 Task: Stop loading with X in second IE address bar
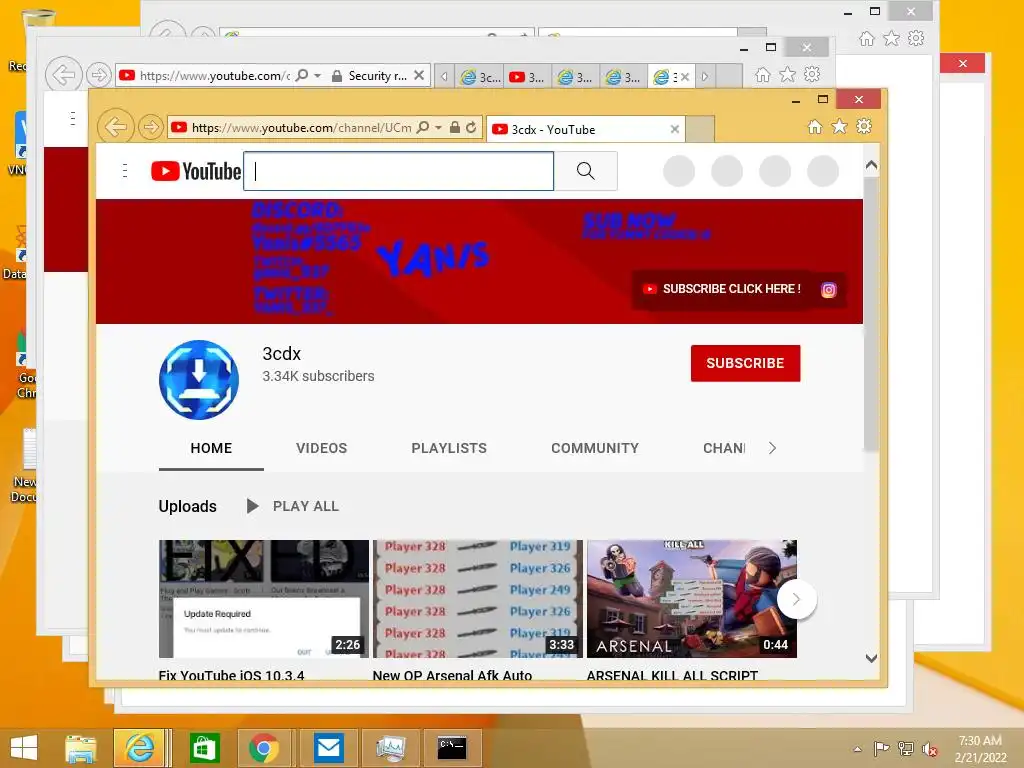419,75
